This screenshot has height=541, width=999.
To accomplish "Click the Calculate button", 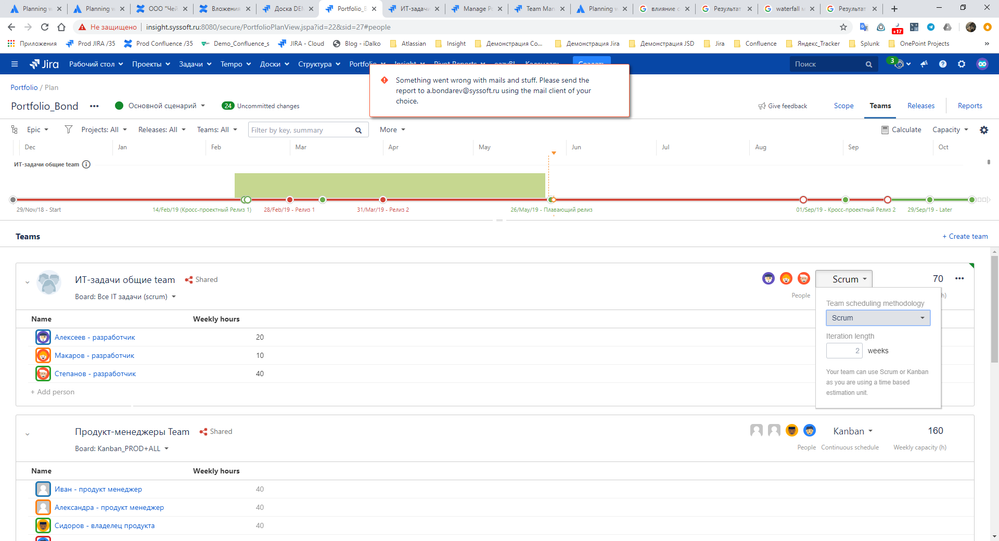I will [x=901, y=129].
